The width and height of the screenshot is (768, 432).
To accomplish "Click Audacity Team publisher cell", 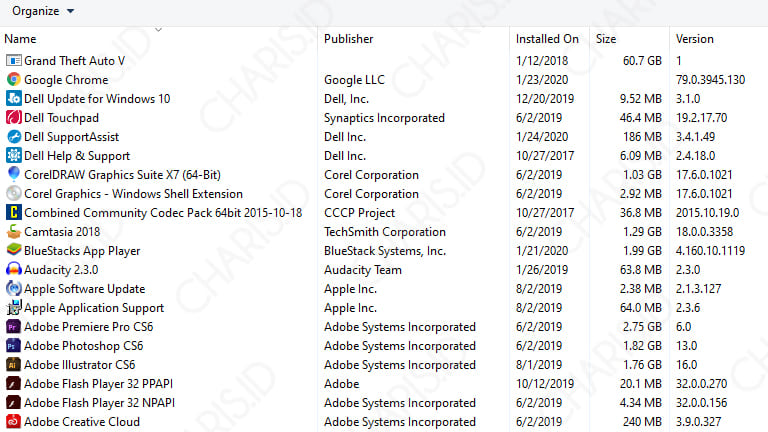I will 363,270.
